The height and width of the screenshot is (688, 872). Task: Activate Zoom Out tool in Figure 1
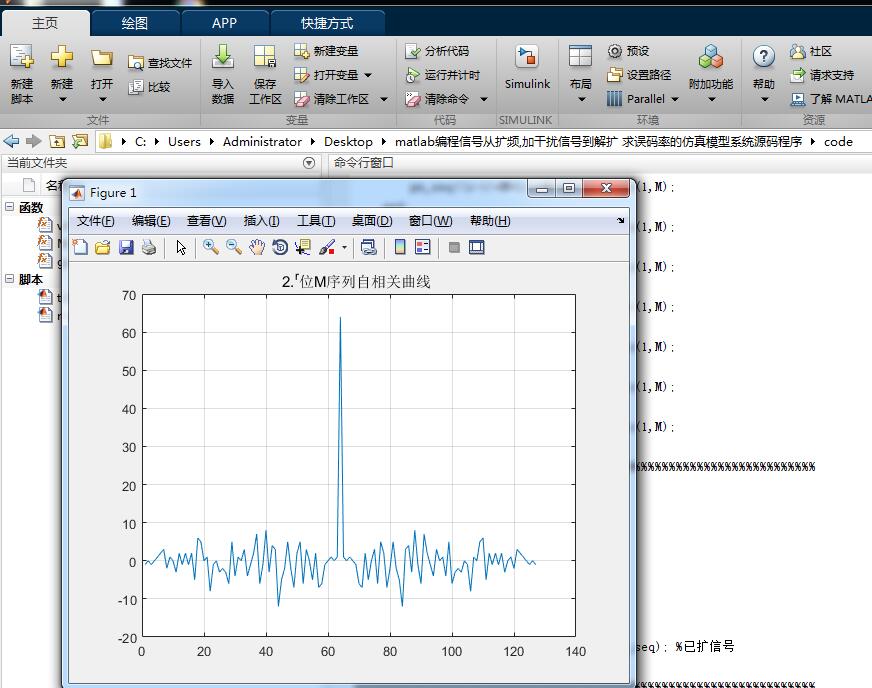(x=234, y=247)
